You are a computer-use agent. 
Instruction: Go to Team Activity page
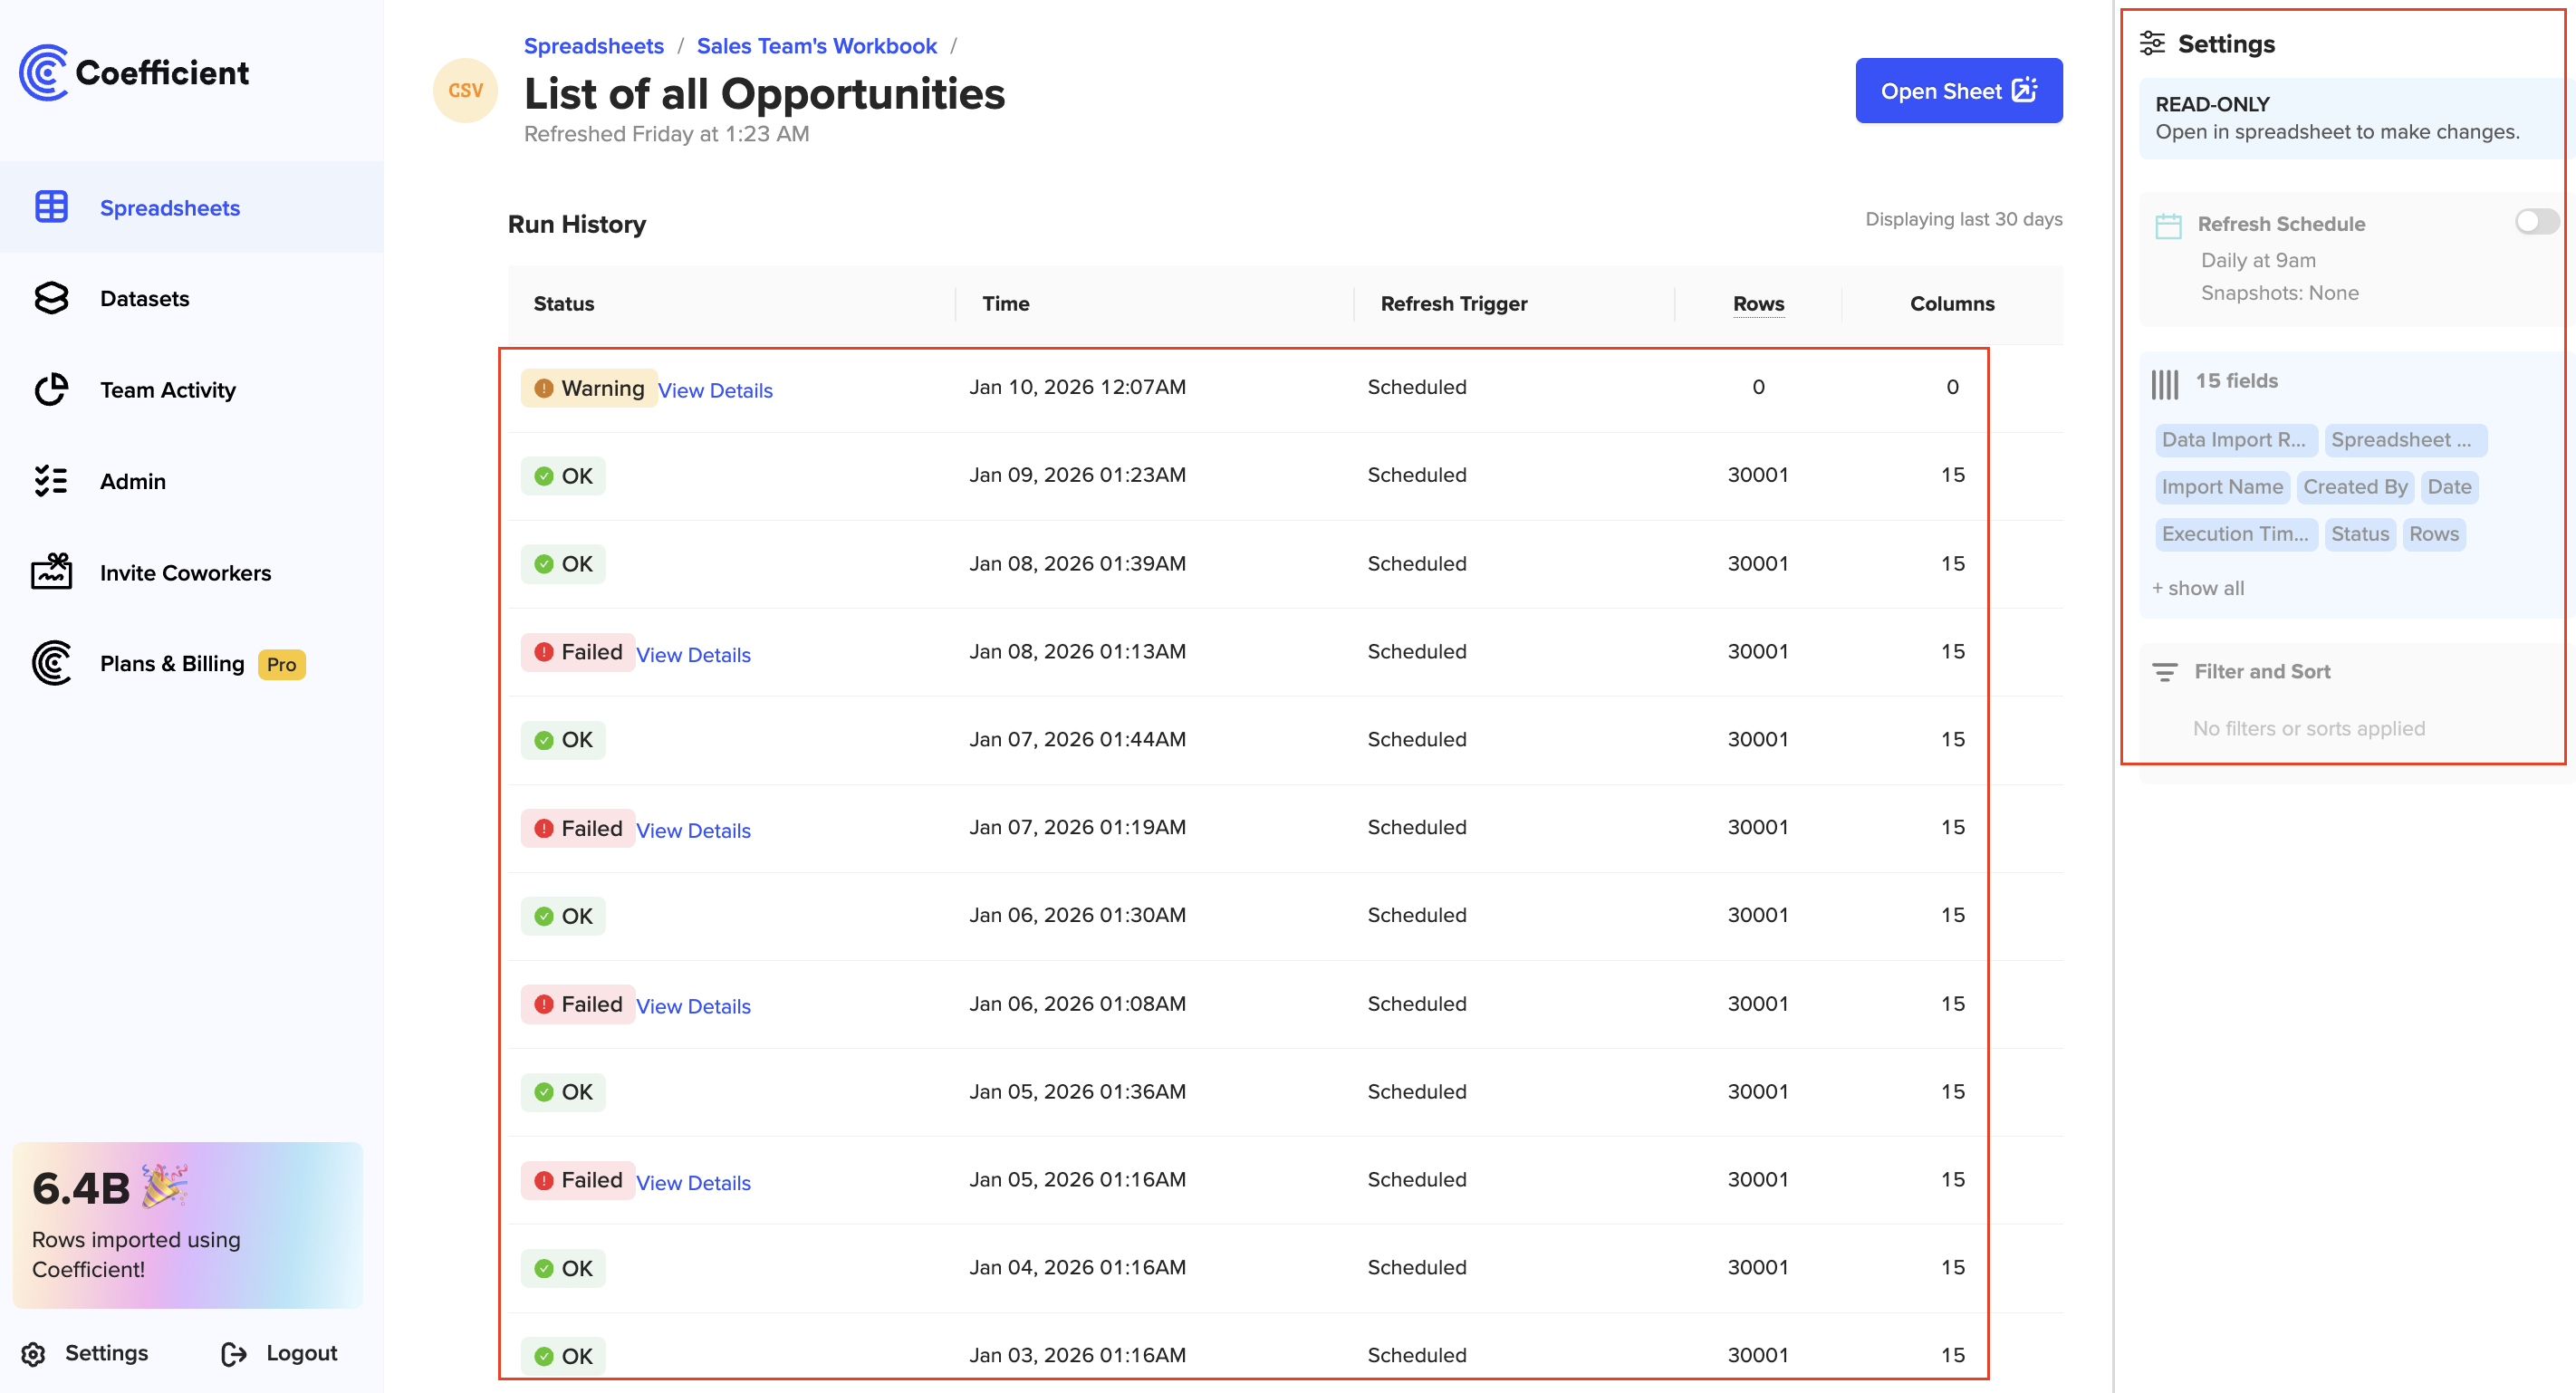tap(167, 389)
